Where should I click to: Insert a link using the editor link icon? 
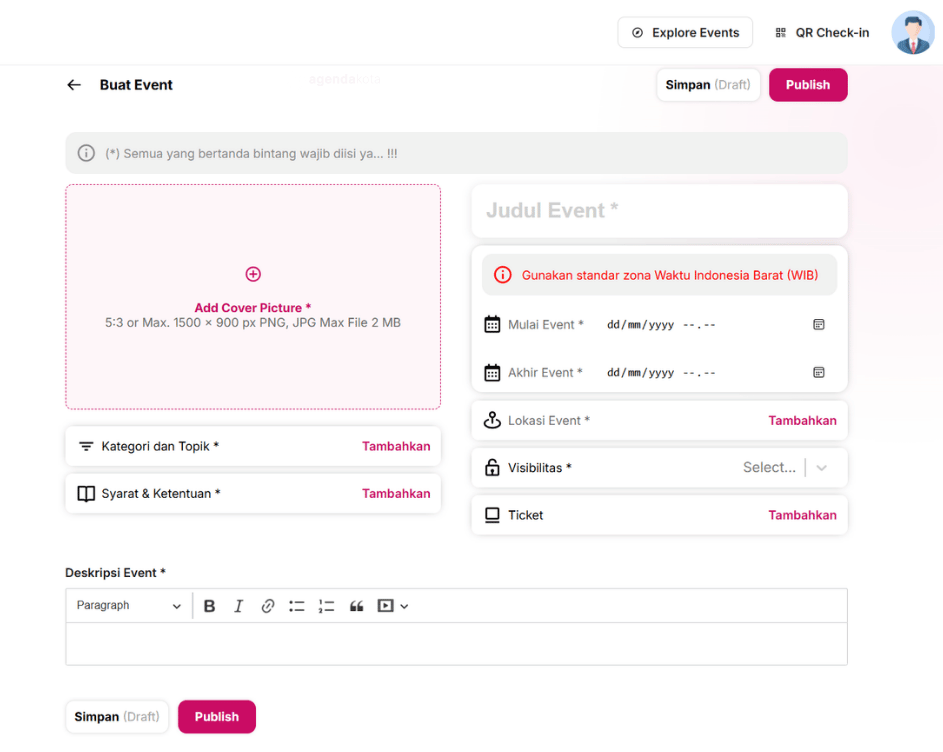267,606
